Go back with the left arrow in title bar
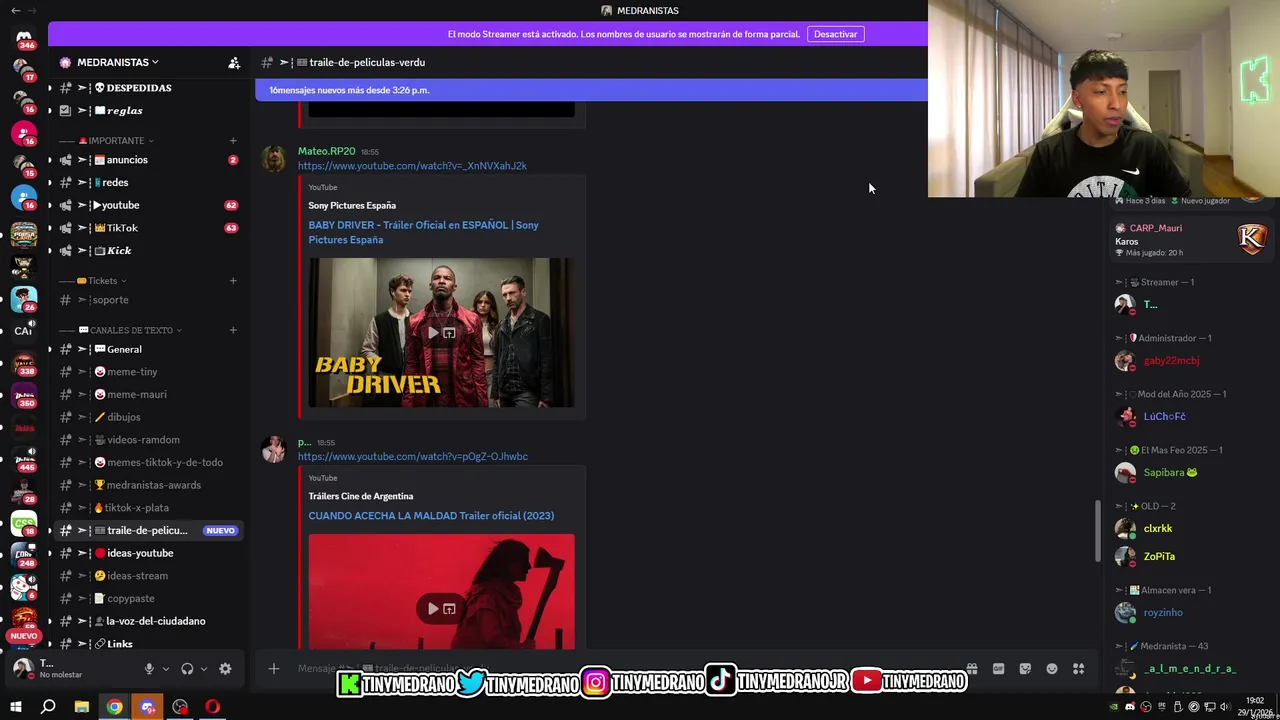Viewport: 1280px width, 720px height. coord(15,10)
